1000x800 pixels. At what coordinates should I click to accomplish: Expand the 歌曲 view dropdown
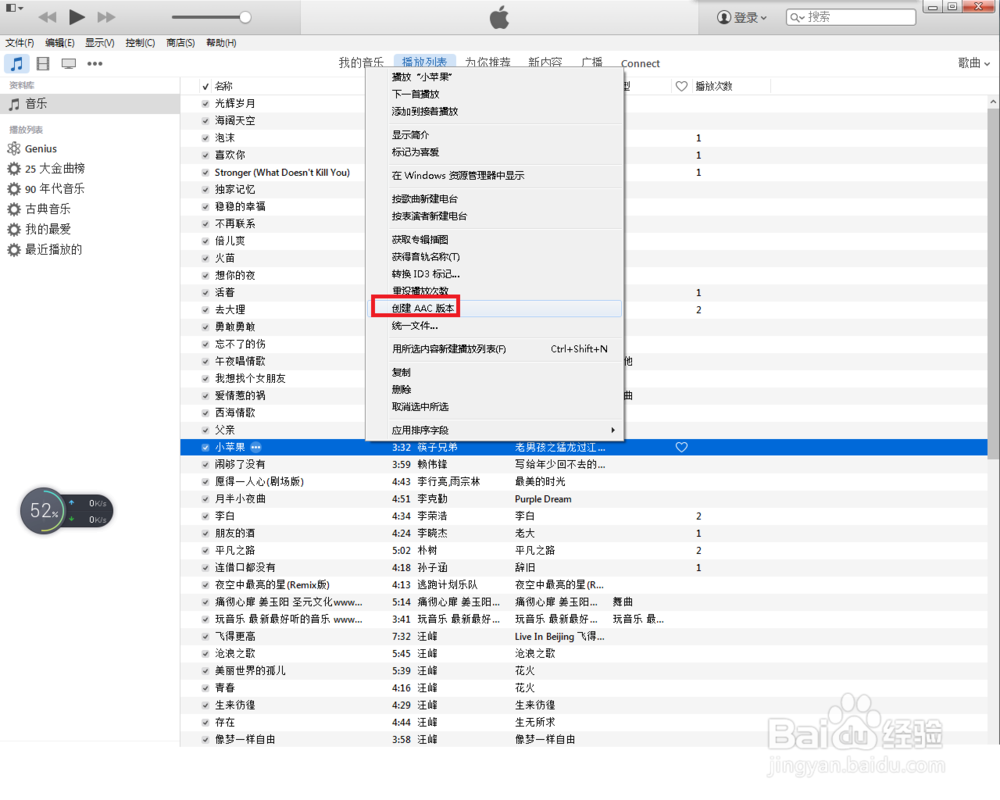(974, 63)
